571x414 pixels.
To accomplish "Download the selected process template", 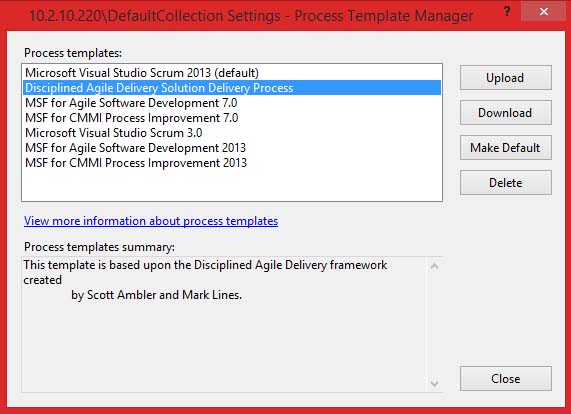I will pyautogui.click(x=505, y=113).
